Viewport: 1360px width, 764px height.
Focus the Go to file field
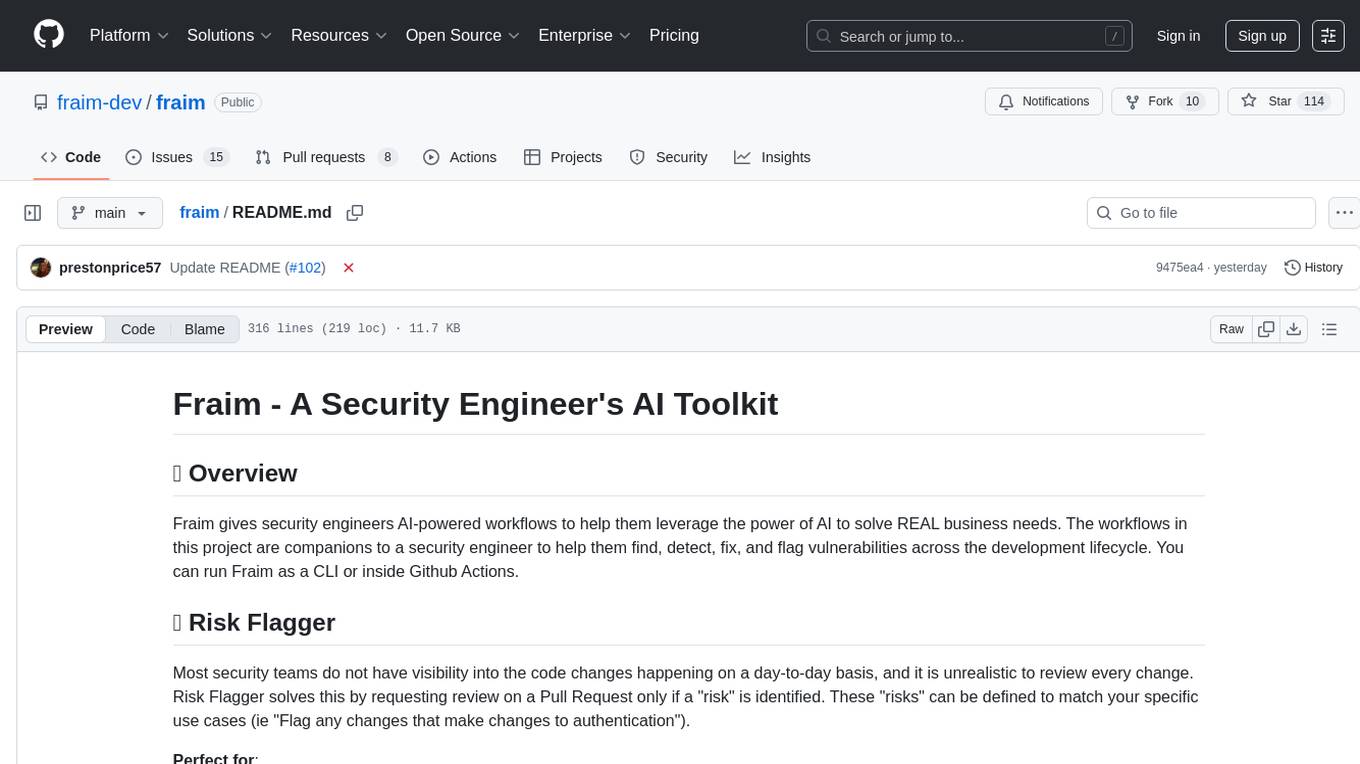click(x=1201, y=213)
